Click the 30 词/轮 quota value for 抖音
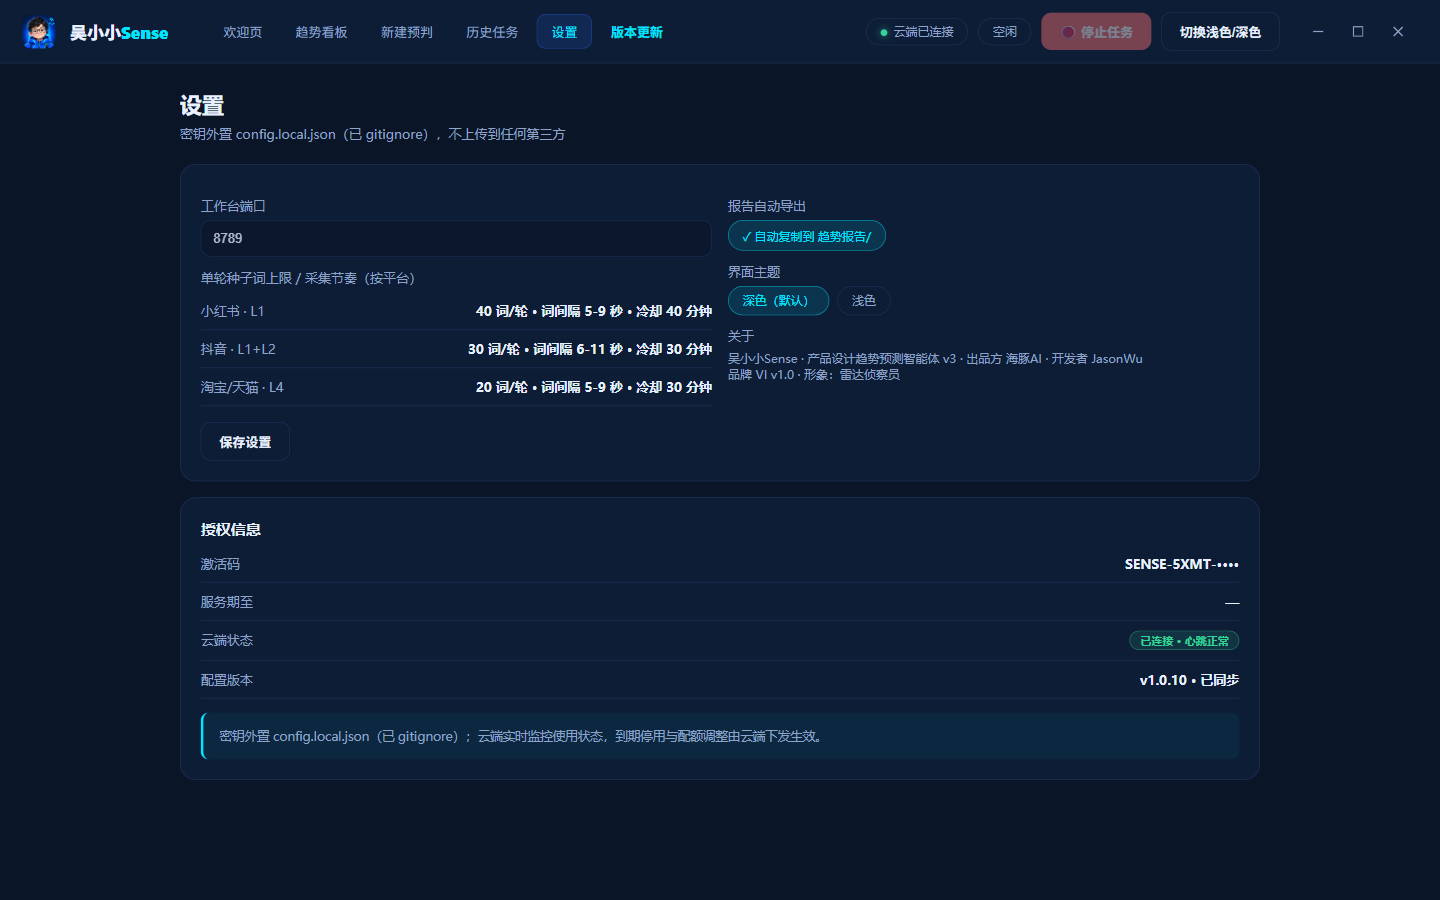The image size is (1440, 900). pyautogui.click(x=590, y=349)
